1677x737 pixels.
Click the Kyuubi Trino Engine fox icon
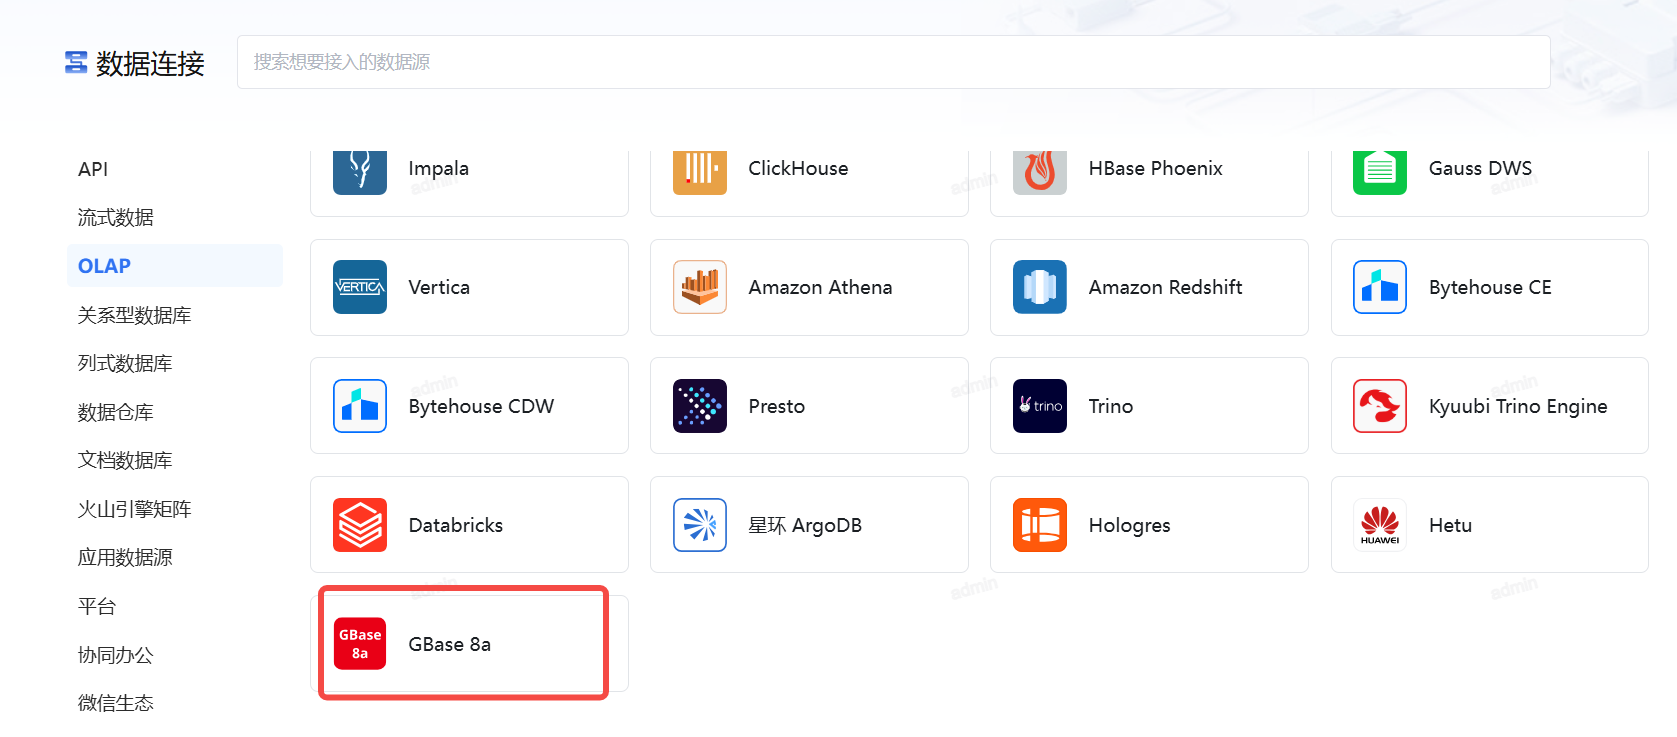click(1380, 406)
